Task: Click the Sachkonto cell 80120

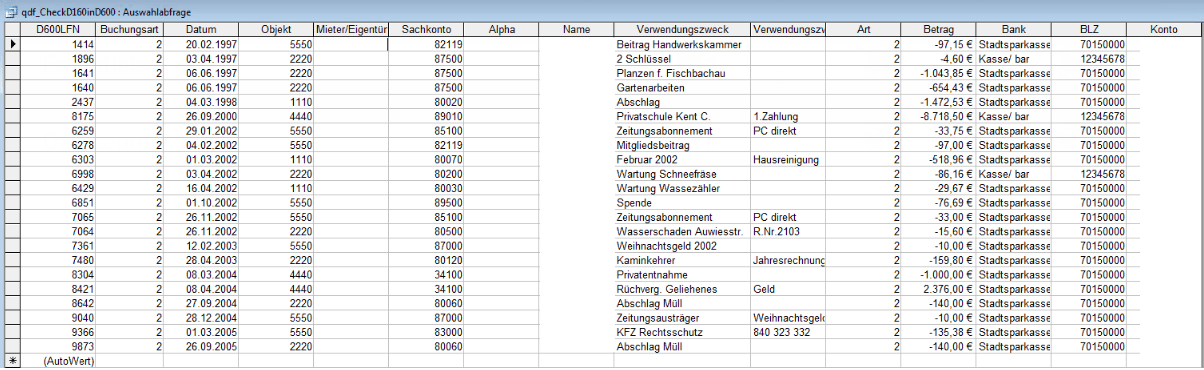Action: 426,259
